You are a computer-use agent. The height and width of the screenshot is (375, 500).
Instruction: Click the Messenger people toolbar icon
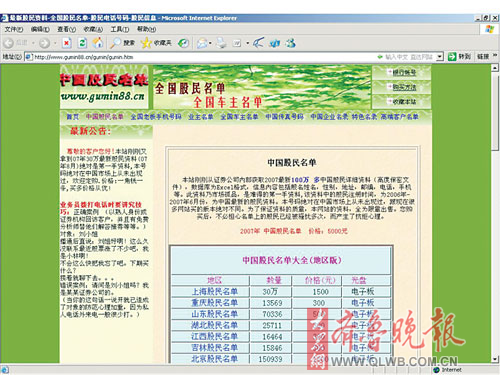tap(291, 43)
